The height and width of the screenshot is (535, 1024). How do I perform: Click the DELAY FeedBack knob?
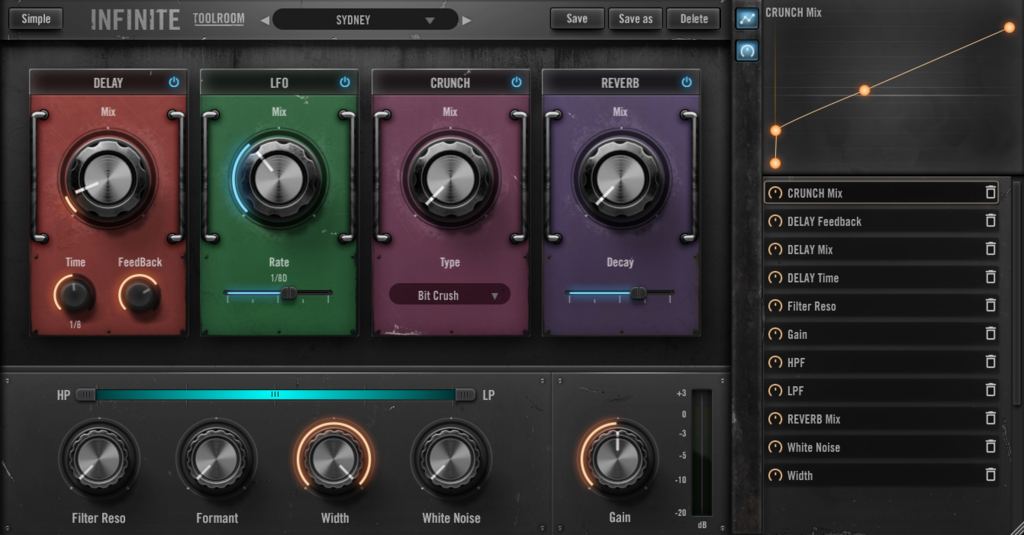(140, 295)
